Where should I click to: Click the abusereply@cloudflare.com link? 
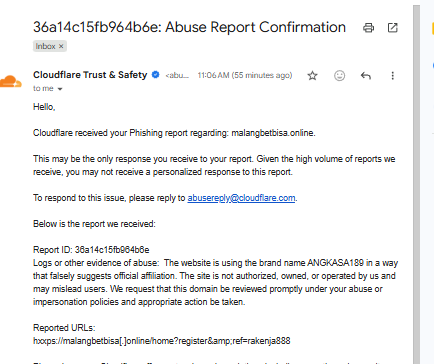241,198
